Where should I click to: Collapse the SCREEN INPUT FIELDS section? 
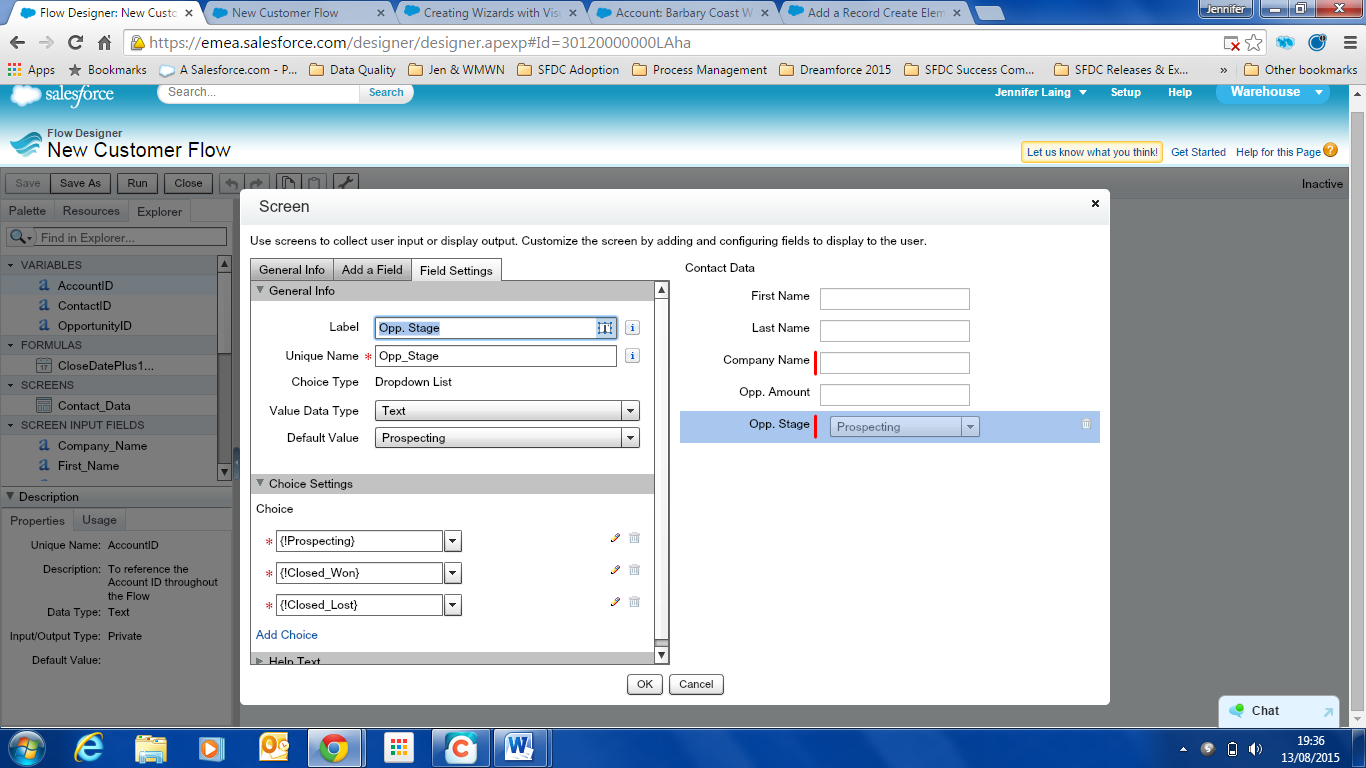click(11, 425)
